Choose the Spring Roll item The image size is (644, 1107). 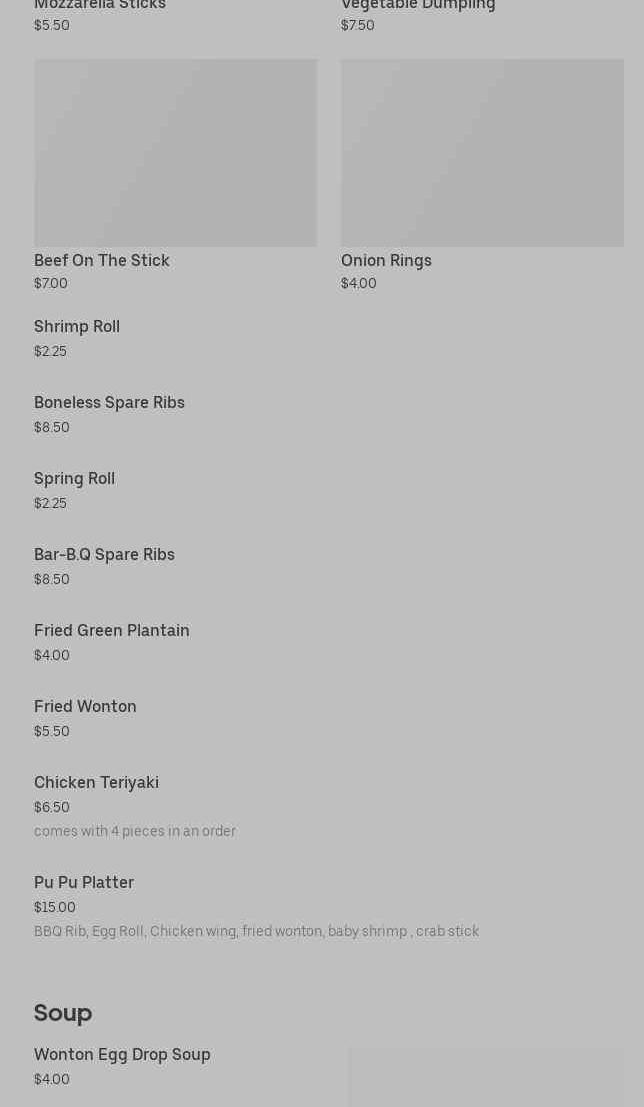click(x=74, y=479)
